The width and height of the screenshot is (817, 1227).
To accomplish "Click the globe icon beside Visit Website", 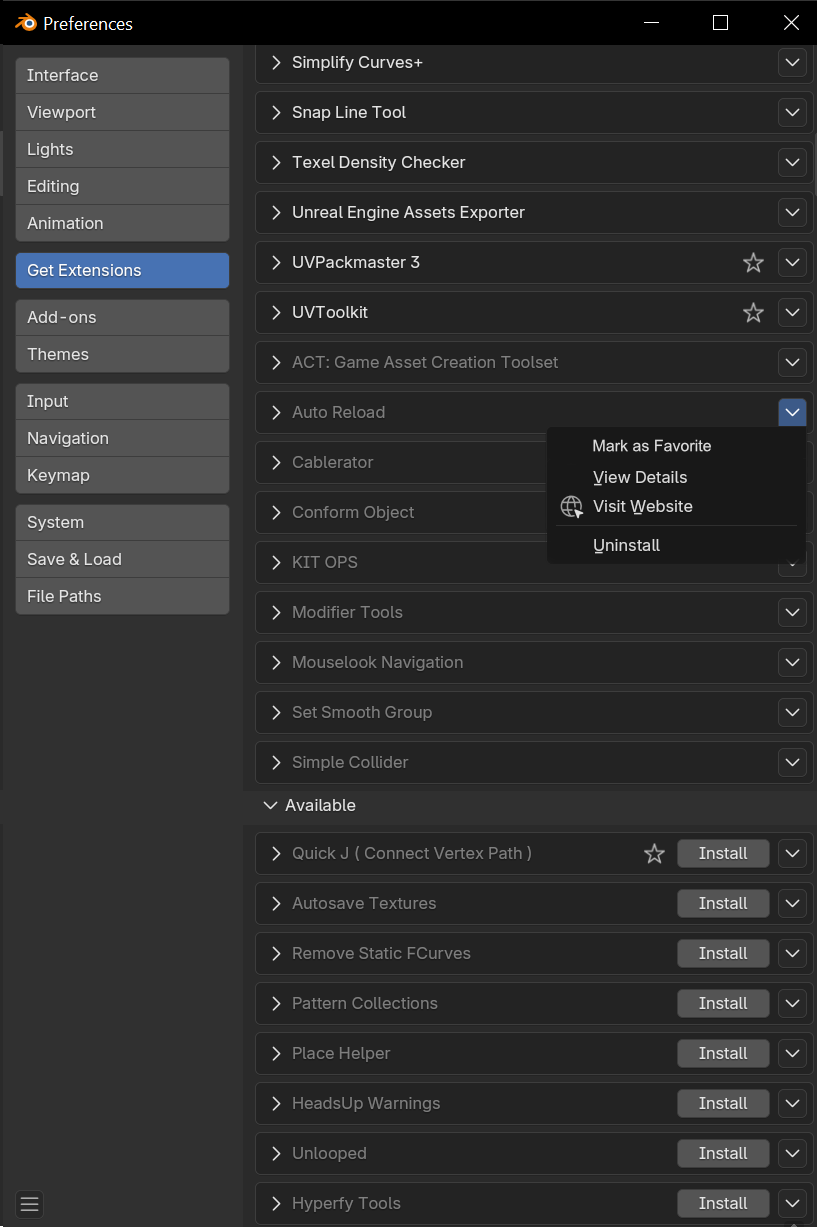I will pos(571,506).
